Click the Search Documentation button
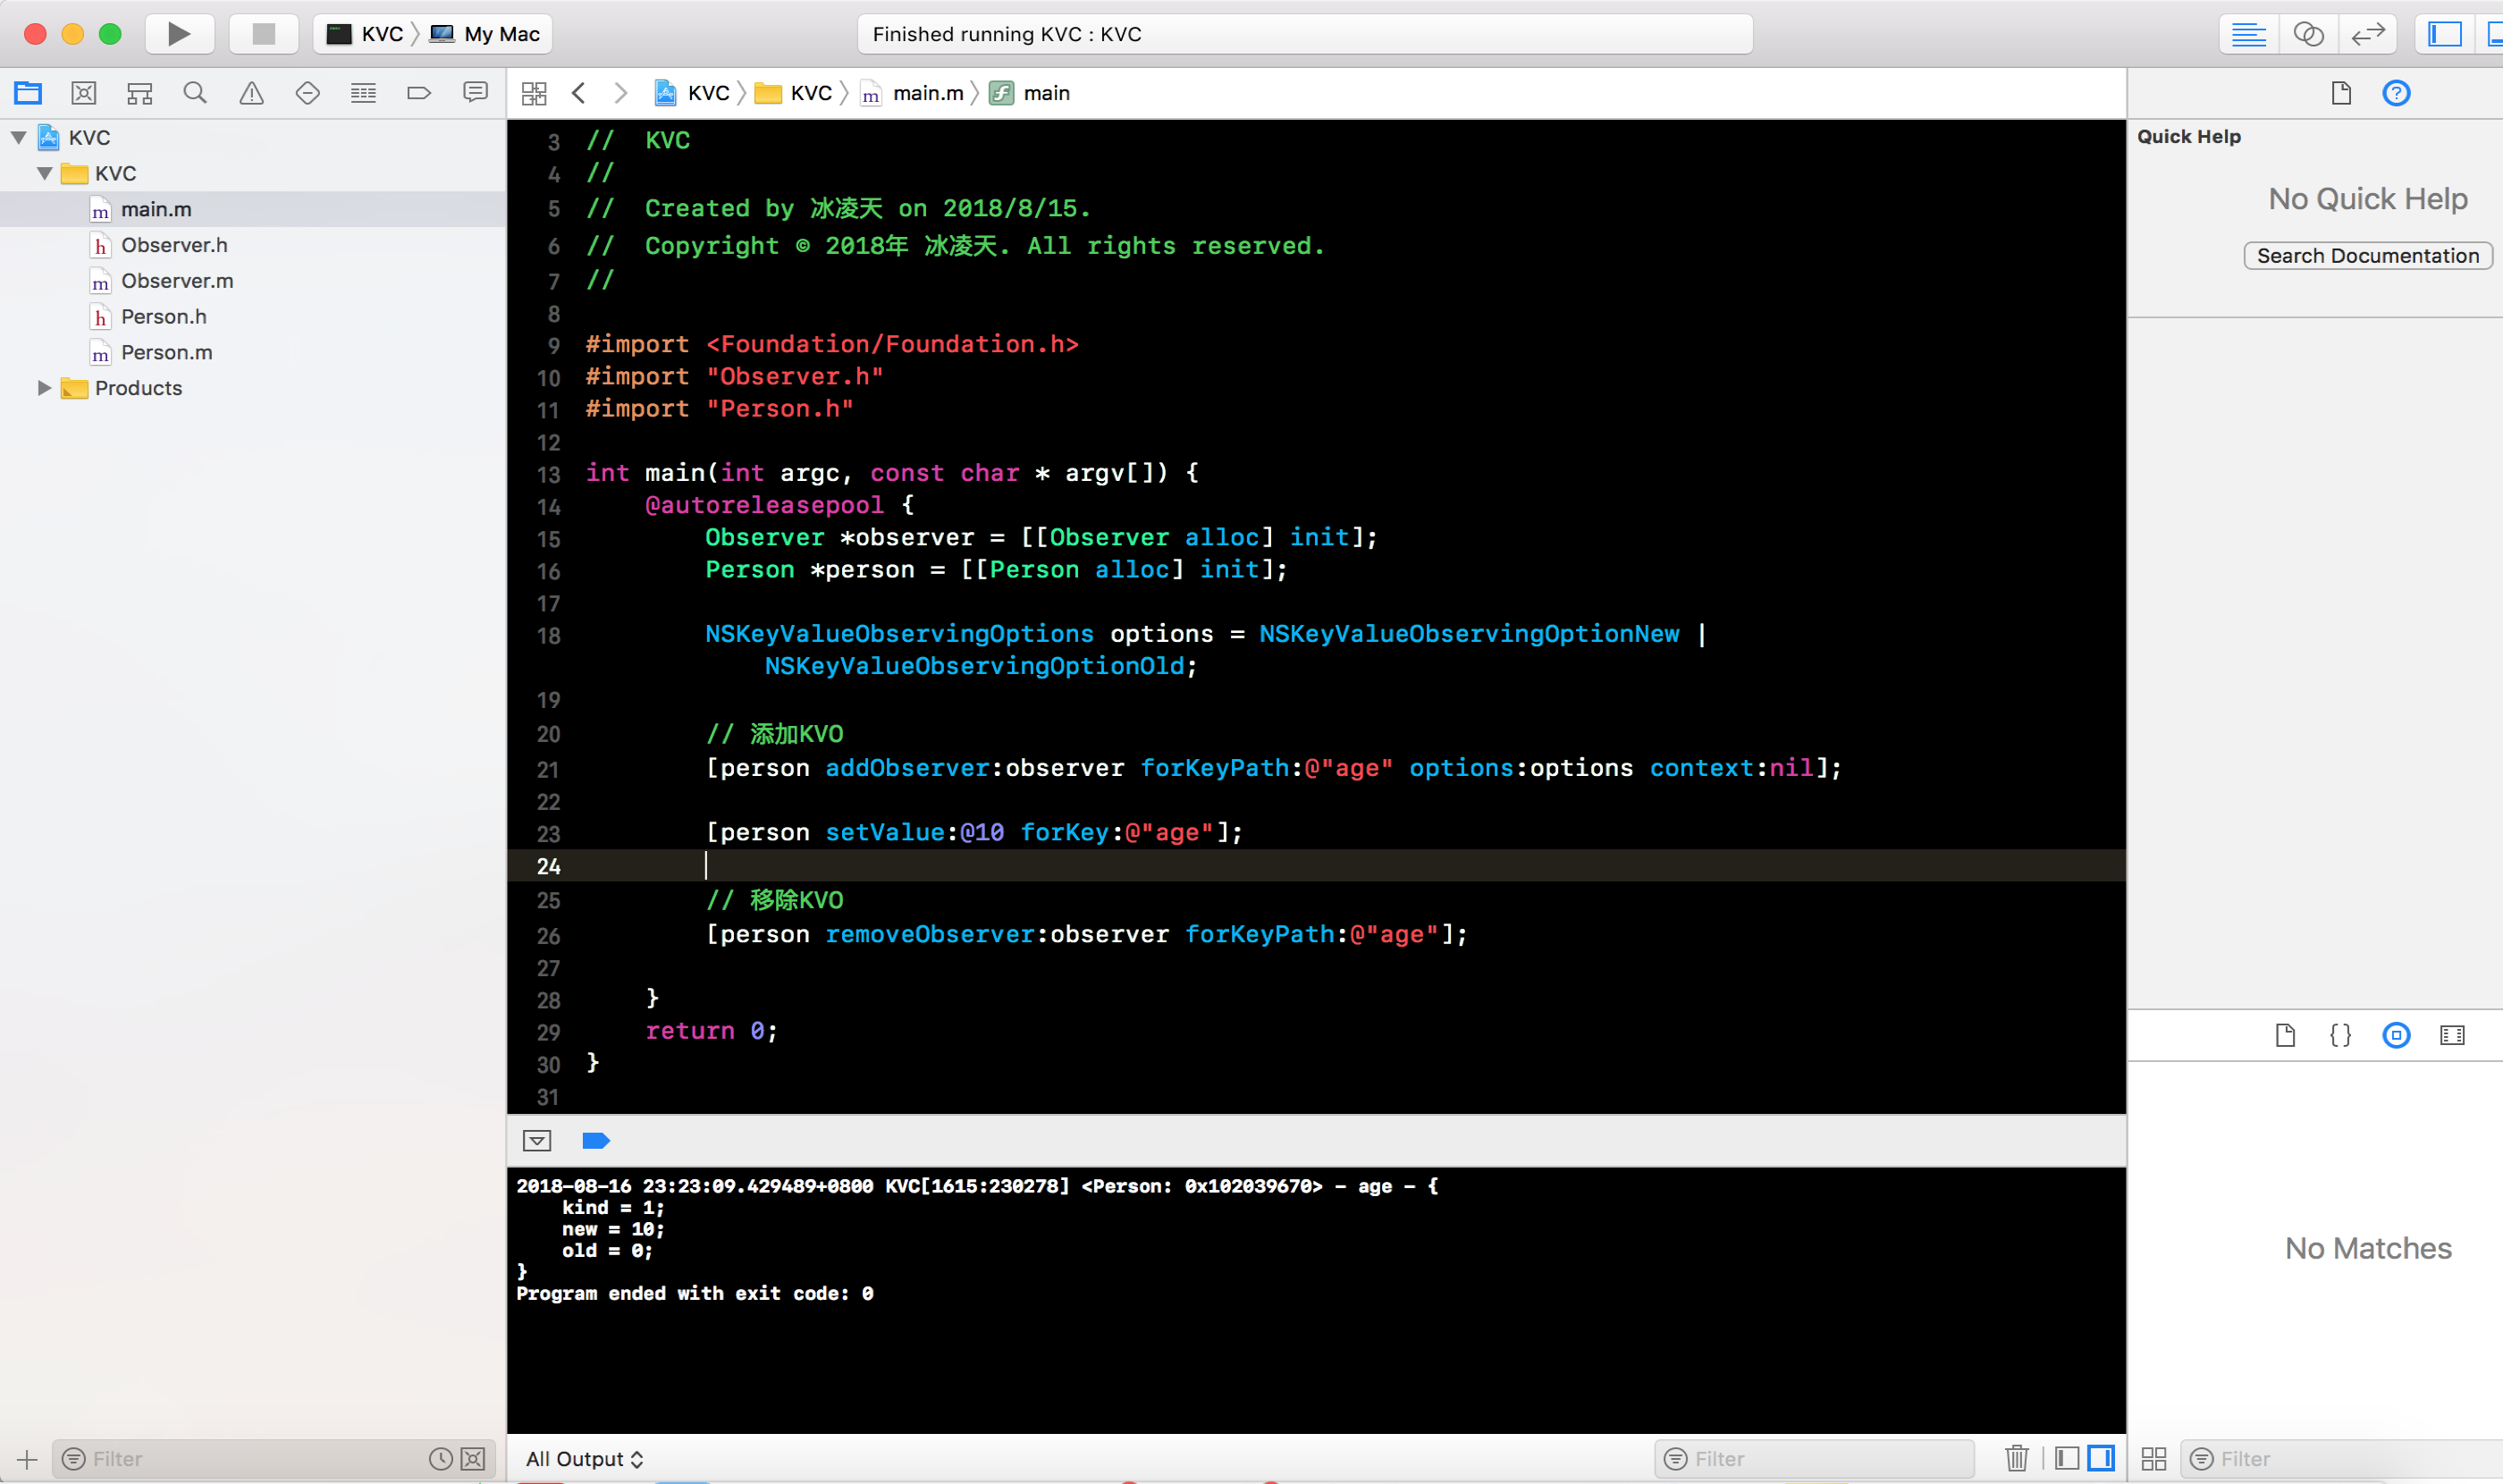Image resolution: width=2503 pixels, height=1484 pixels. coord(2367,256)
